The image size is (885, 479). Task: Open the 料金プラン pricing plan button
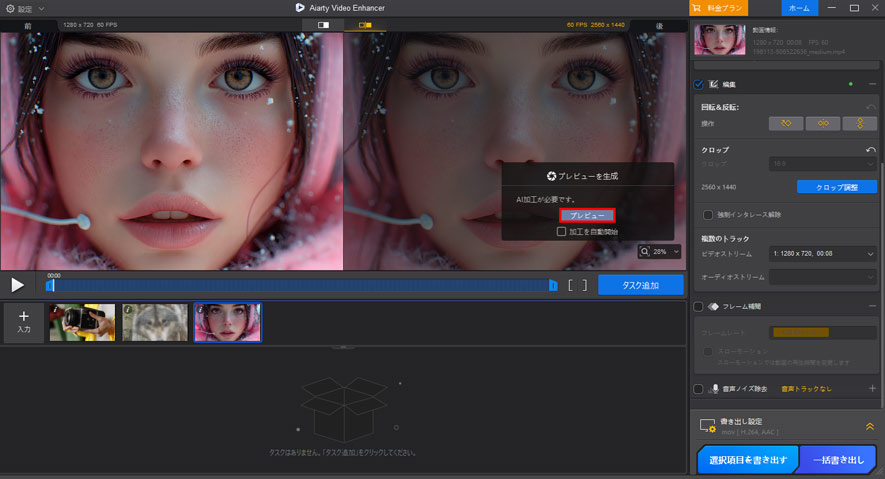tap(718, 8)
